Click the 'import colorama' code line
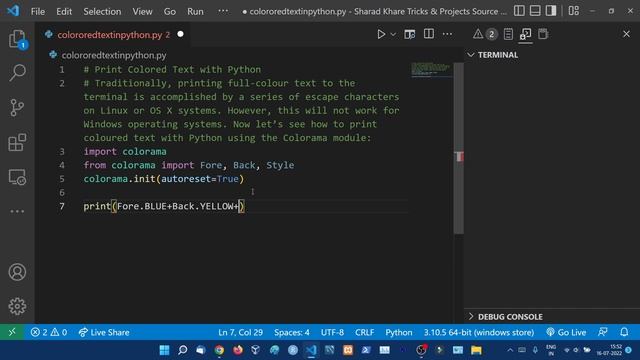The height and width of the screenshot is (360, 640). tap(125, 151)
